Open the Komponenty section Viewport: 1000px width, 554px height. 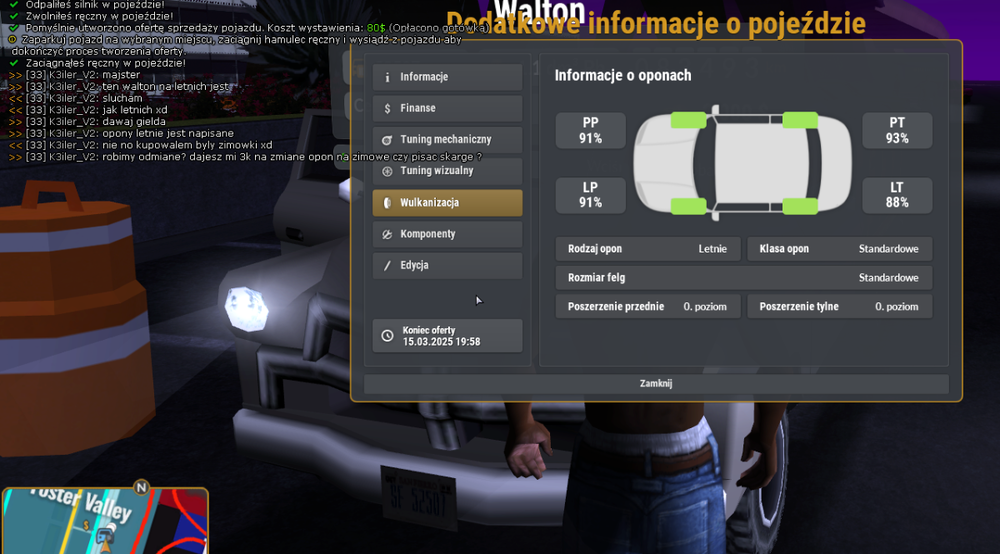click(447, 234)
